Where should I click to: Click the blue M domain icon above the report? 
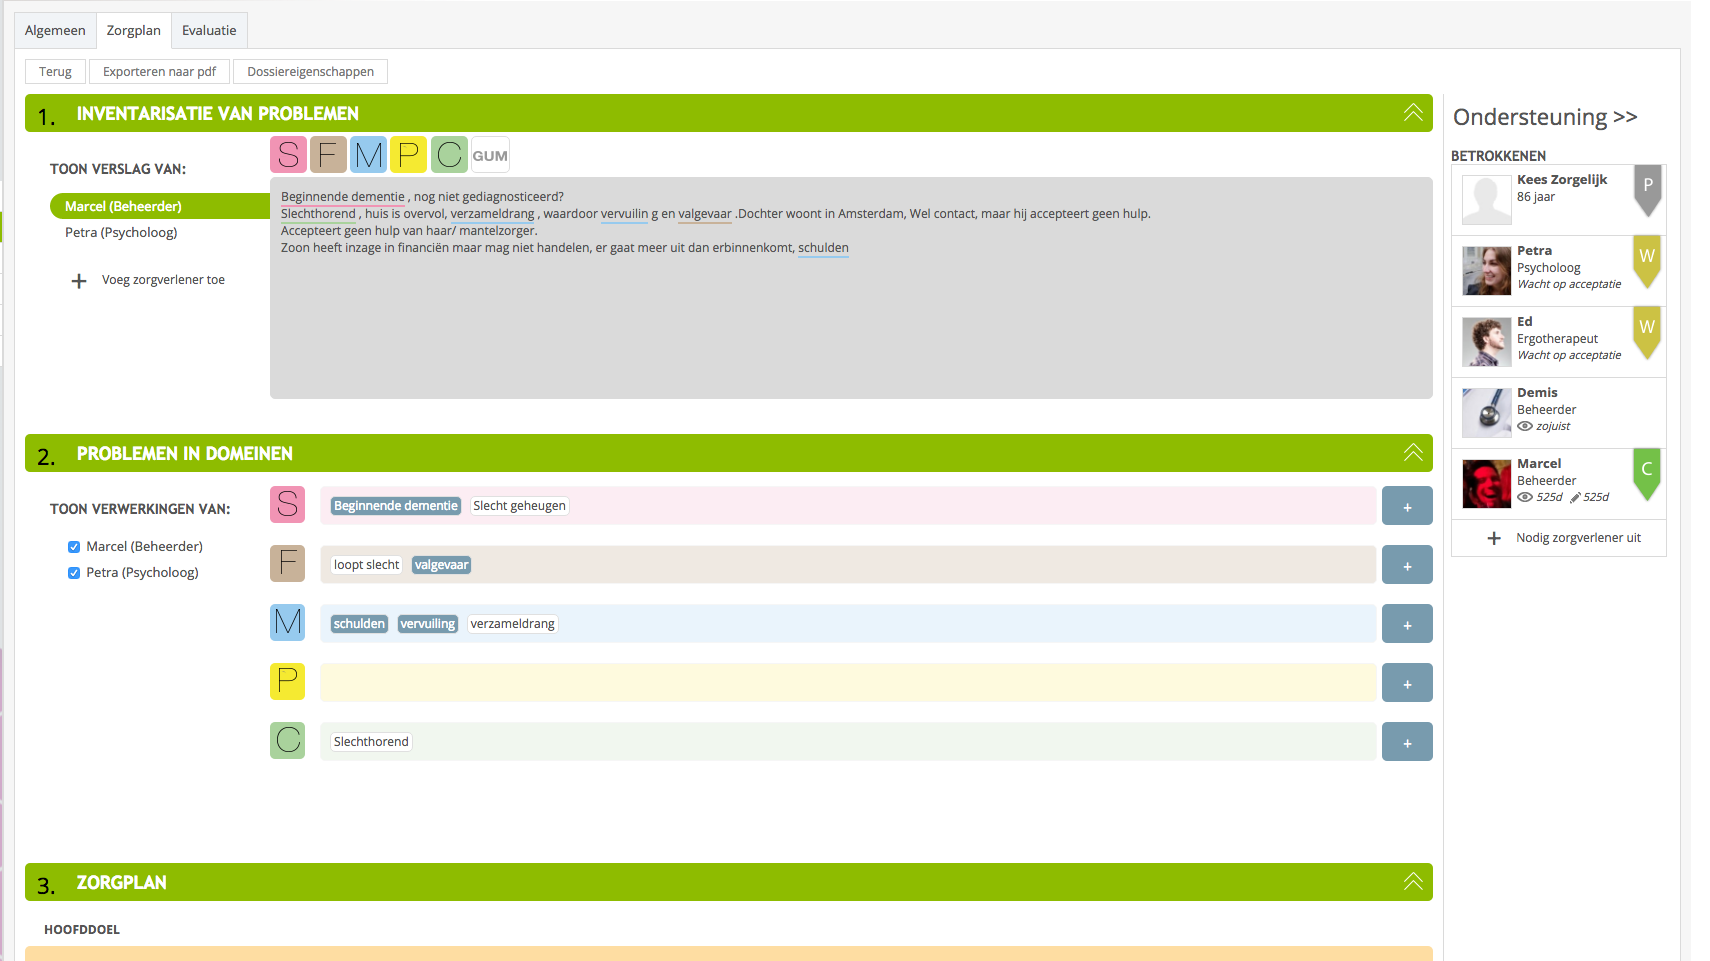(x=368, y=155)
